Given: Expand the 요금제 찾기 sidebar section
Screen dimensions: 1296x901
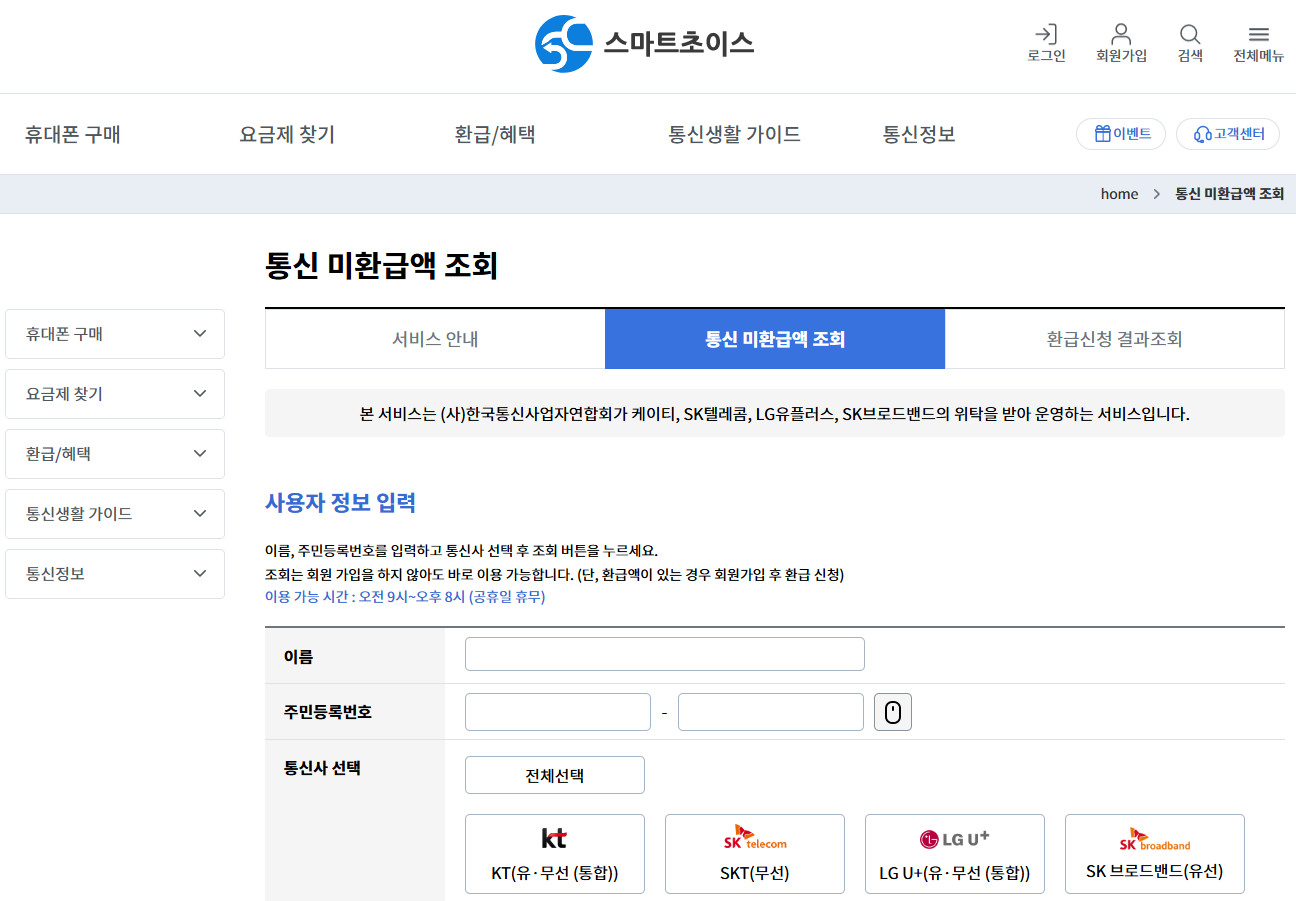Looking at the screenshot, I should pos(114,393).
